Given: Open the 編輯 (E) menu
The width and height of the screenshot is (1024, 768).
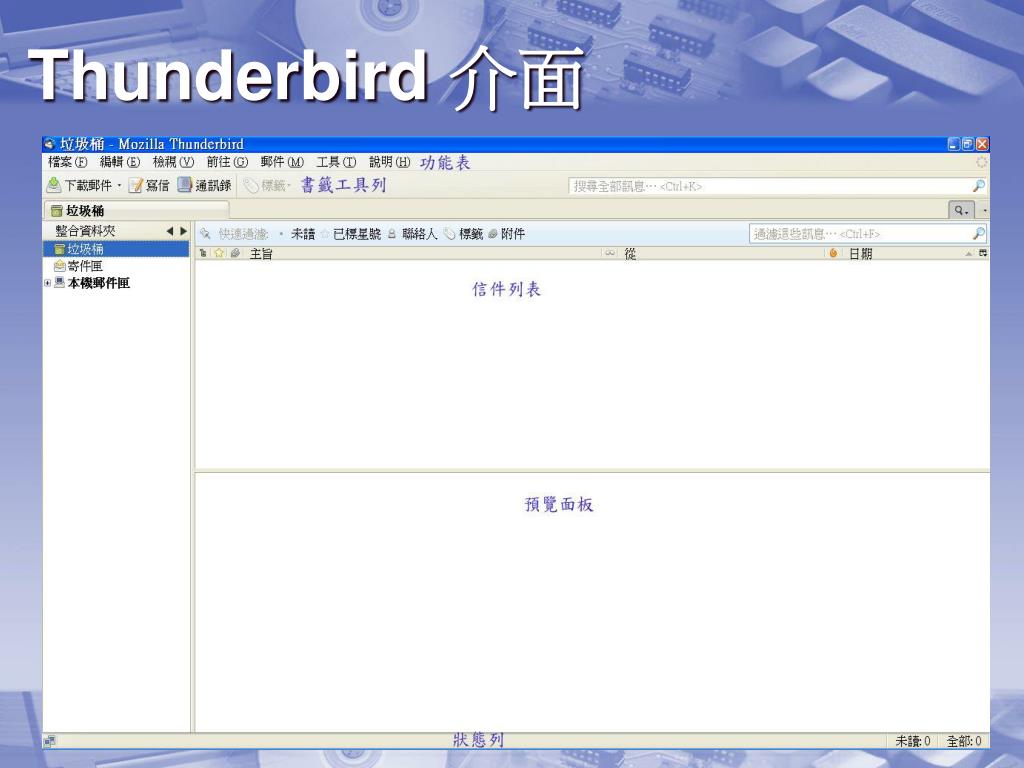Looking at the screenshot, I should click(120, 162).
